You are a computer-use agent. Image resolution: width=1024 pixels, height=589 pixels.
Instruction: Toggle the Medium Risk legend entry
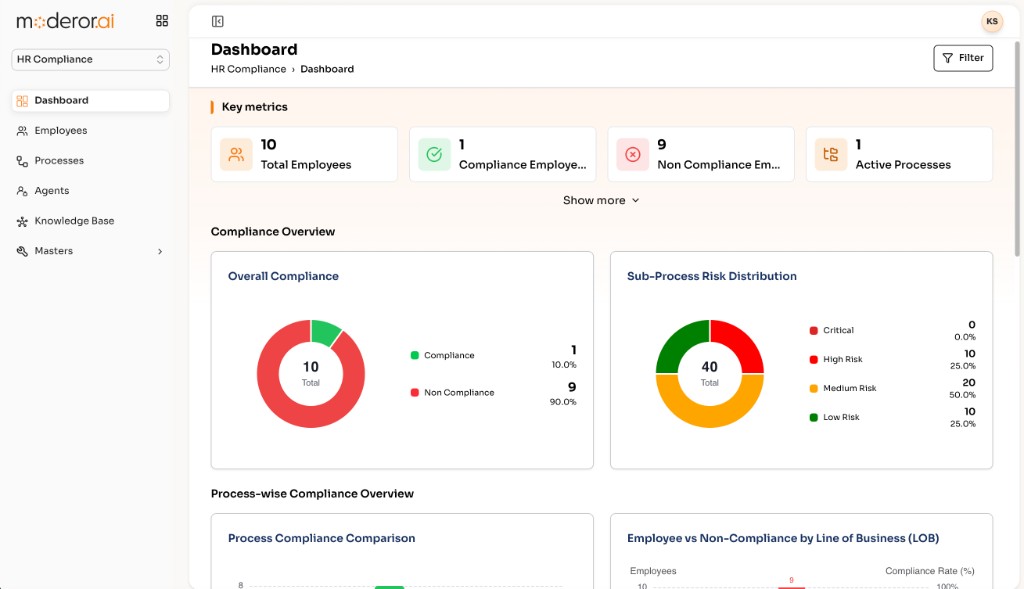pyautogui.click(x=842, y=388)
